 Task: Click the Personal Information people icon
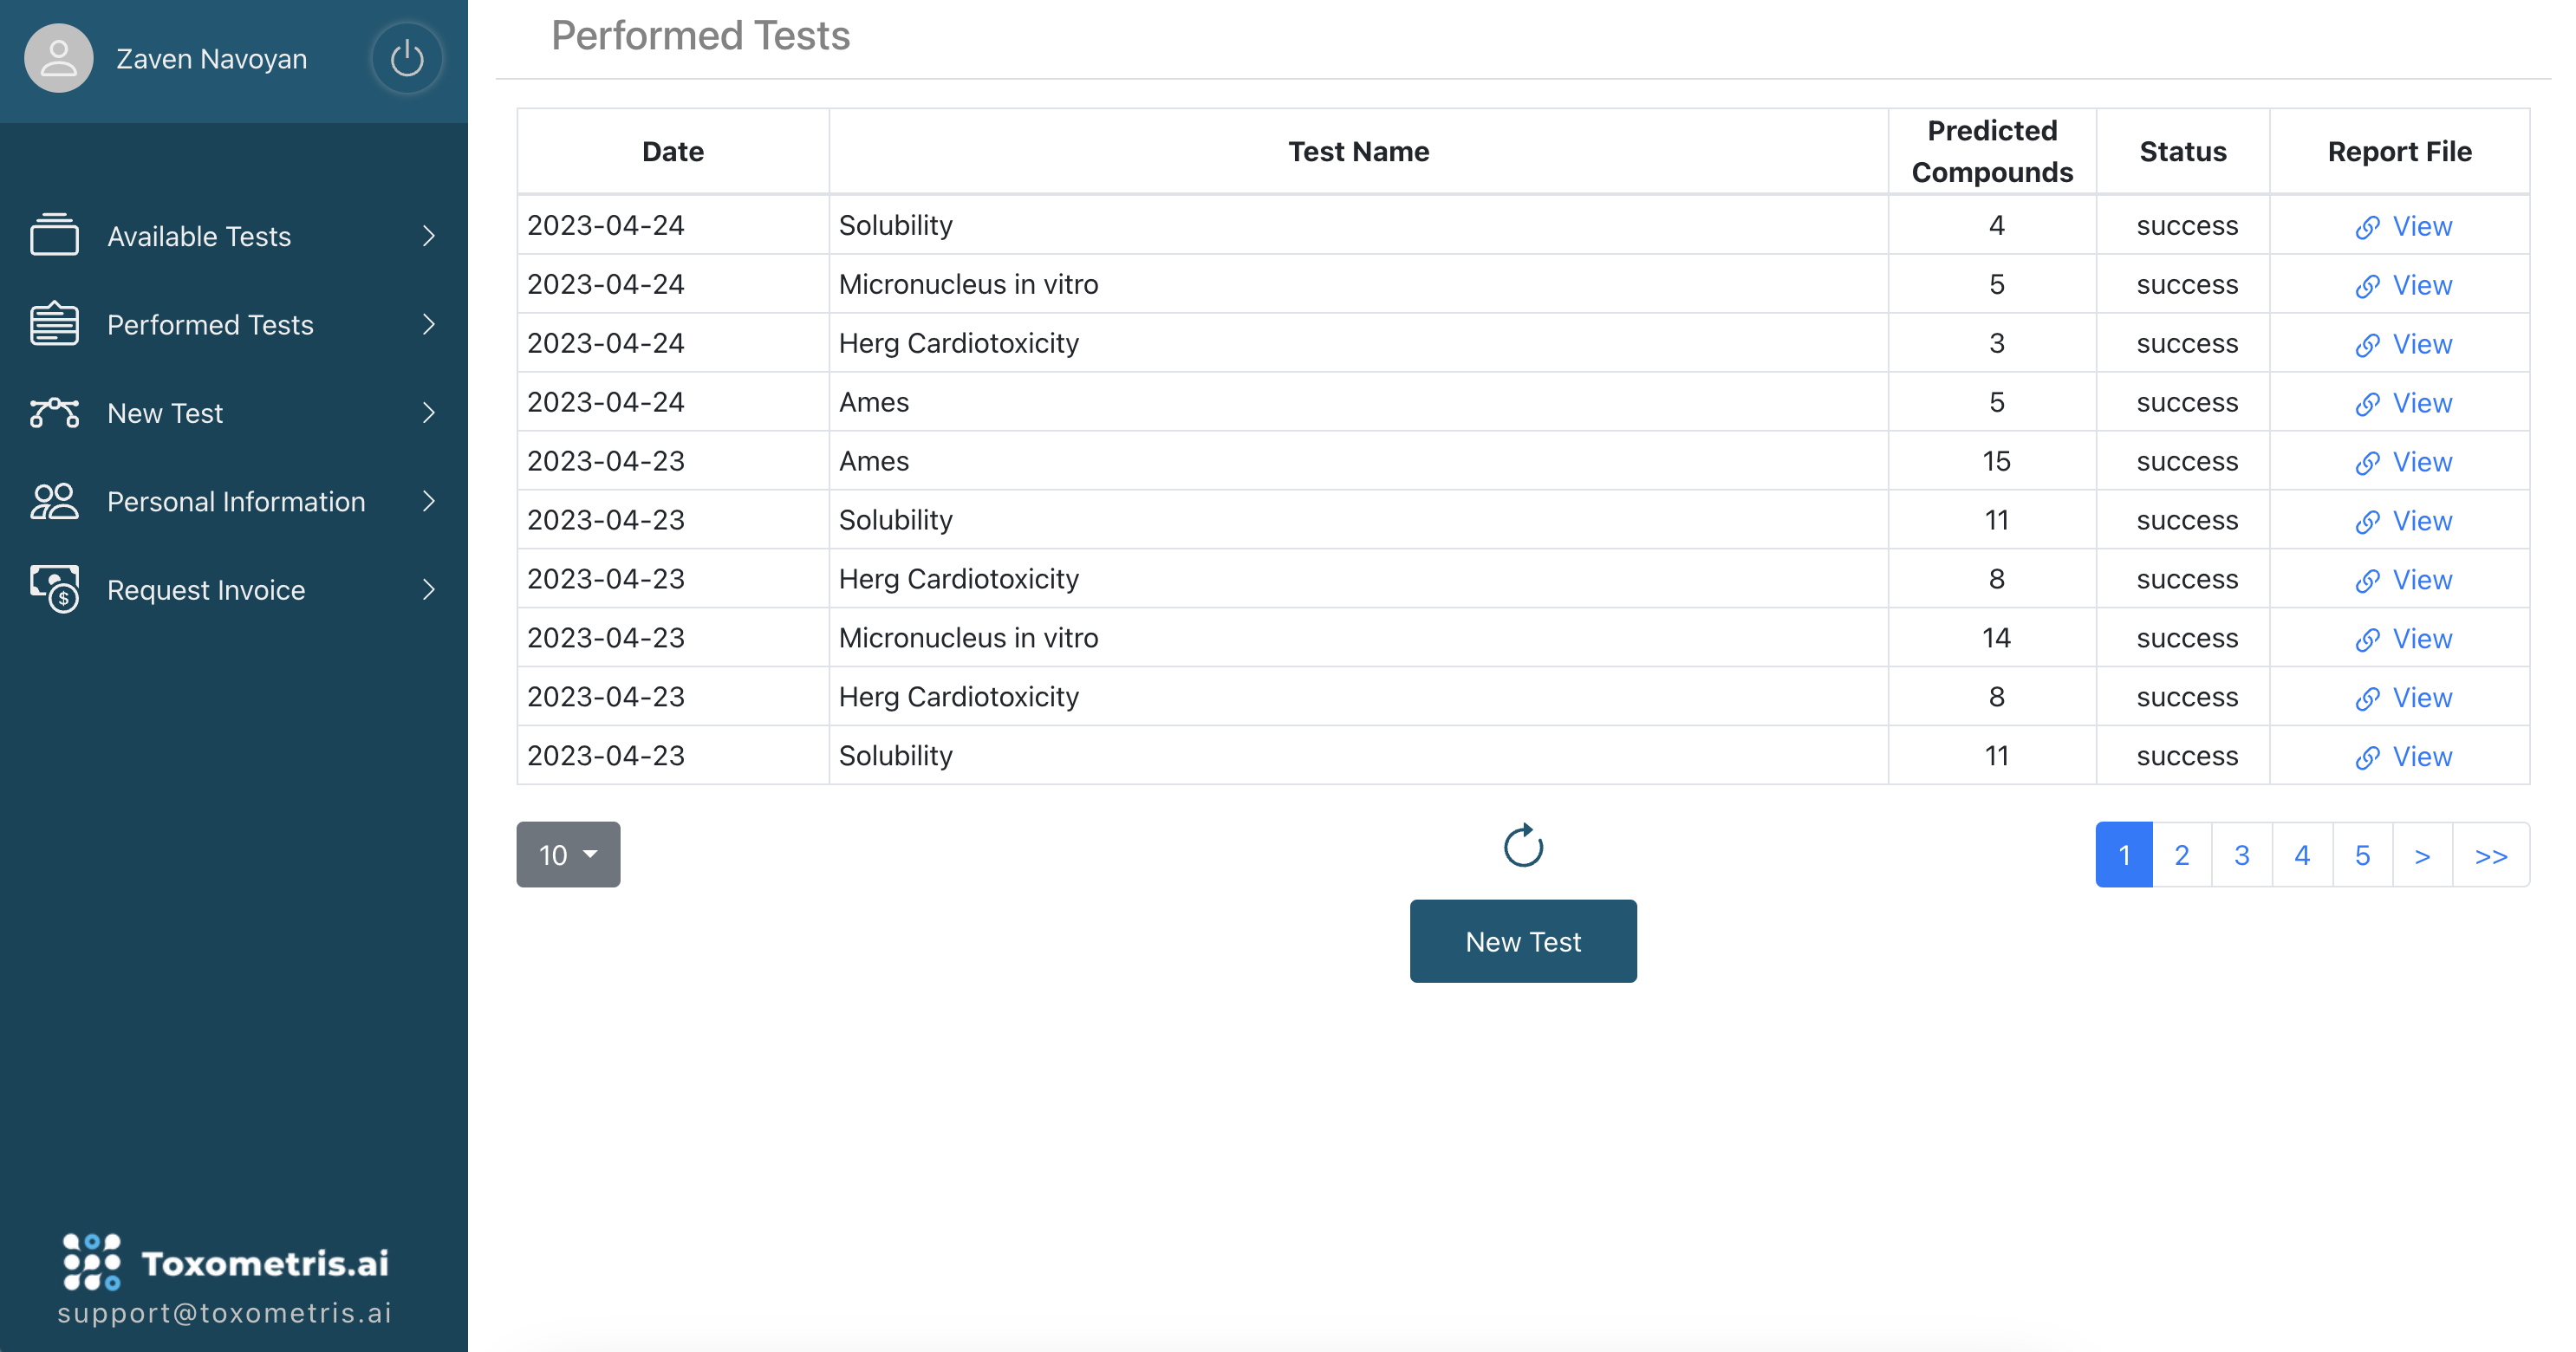click(x=54, y=500)
